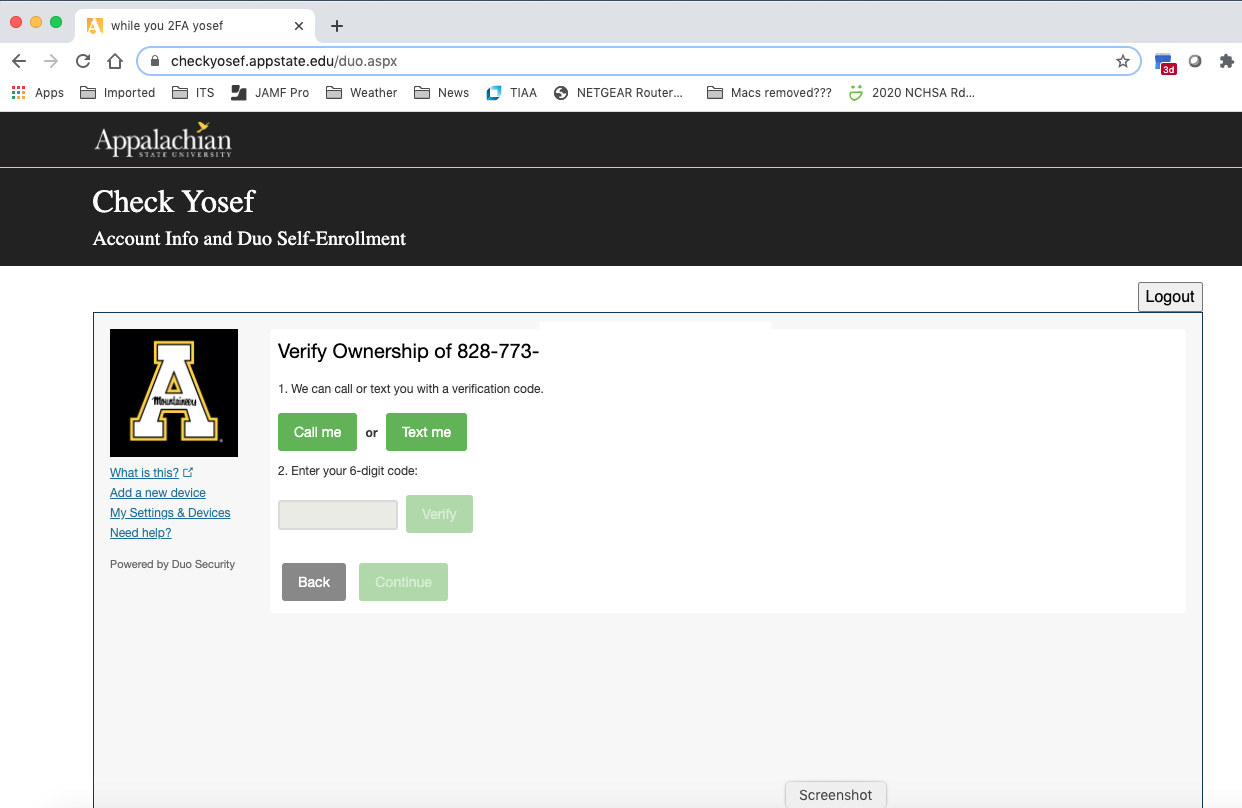Open the Apps grid shortcut
The image size is (1242, 808).
(37, 92)
